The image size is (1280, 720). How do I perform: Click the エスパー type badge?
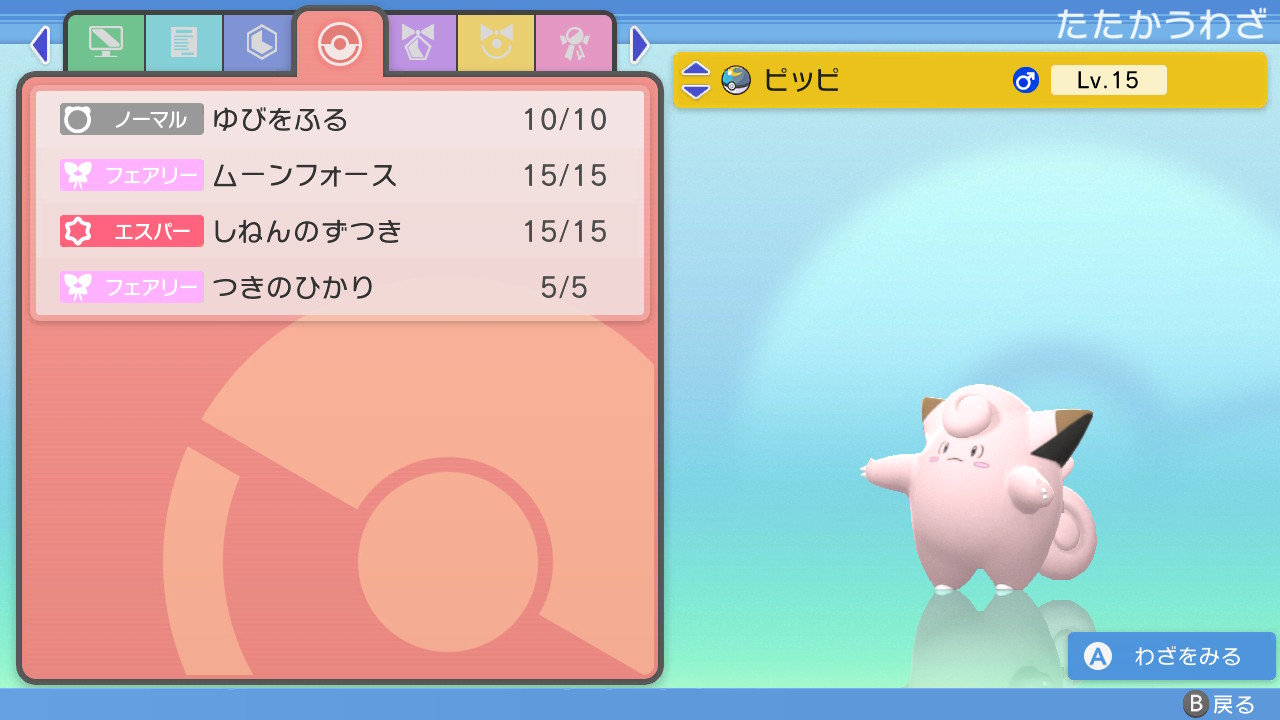click(x=132, y=232)
